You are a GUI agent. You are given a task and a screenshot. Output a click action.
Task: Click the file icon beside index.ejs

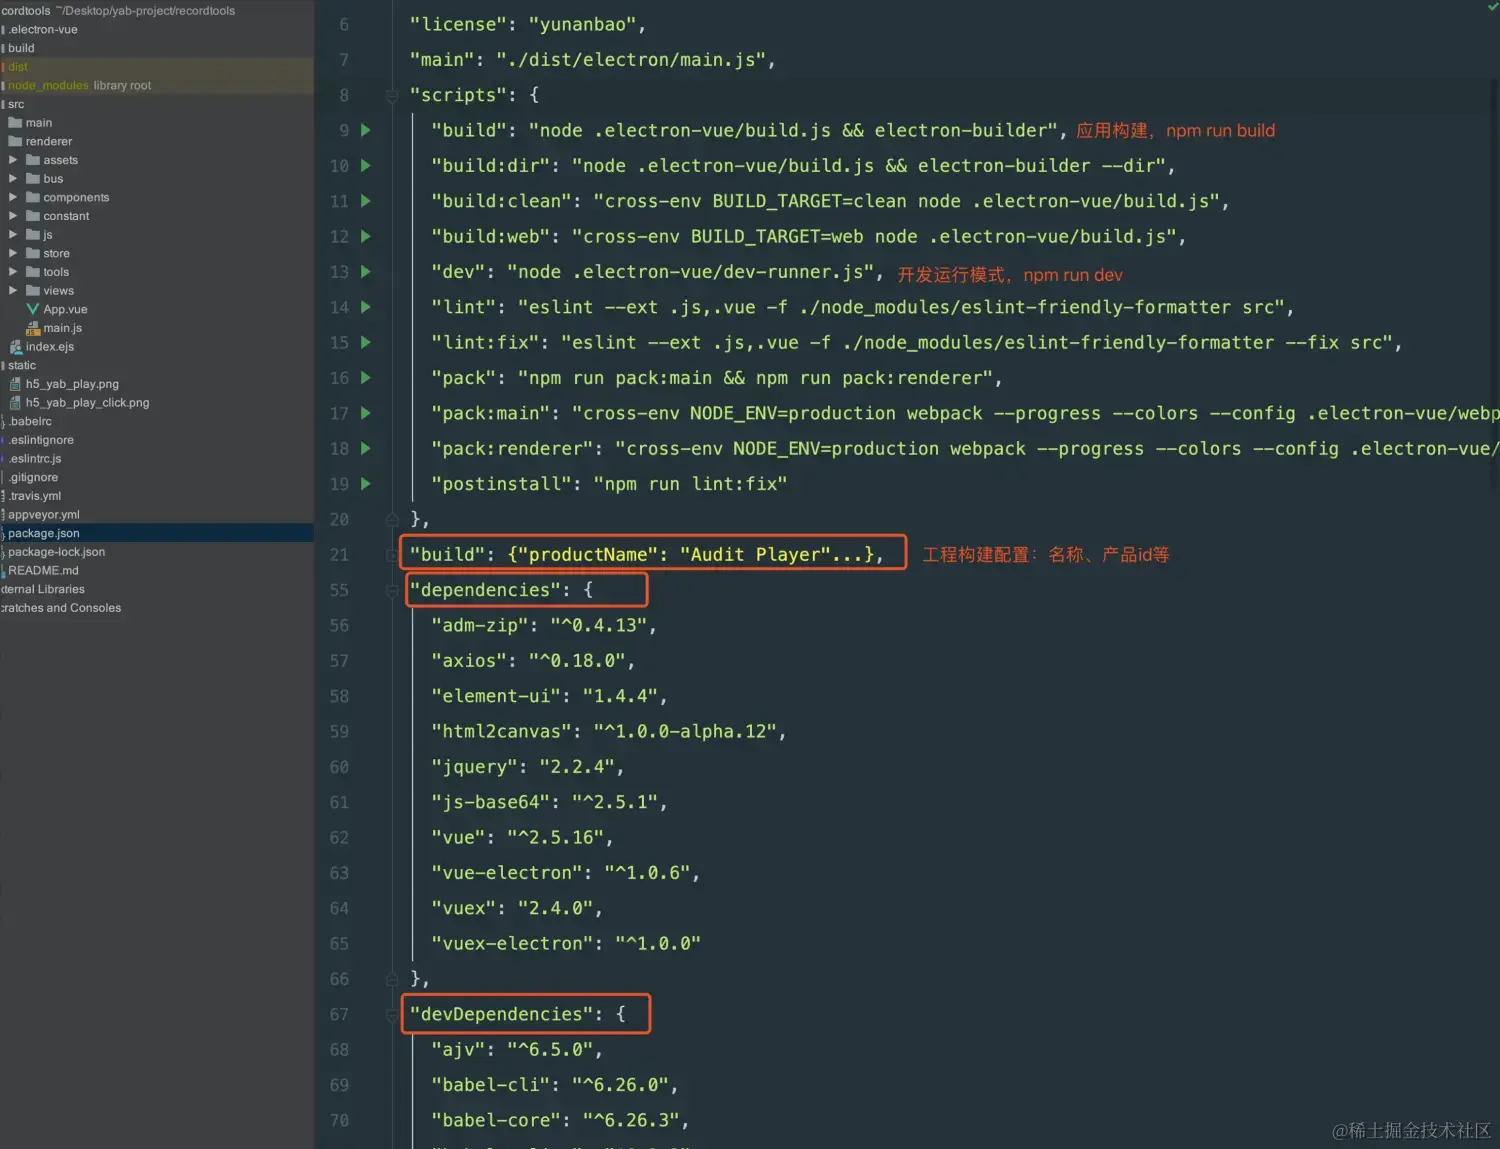pos(16,347)
